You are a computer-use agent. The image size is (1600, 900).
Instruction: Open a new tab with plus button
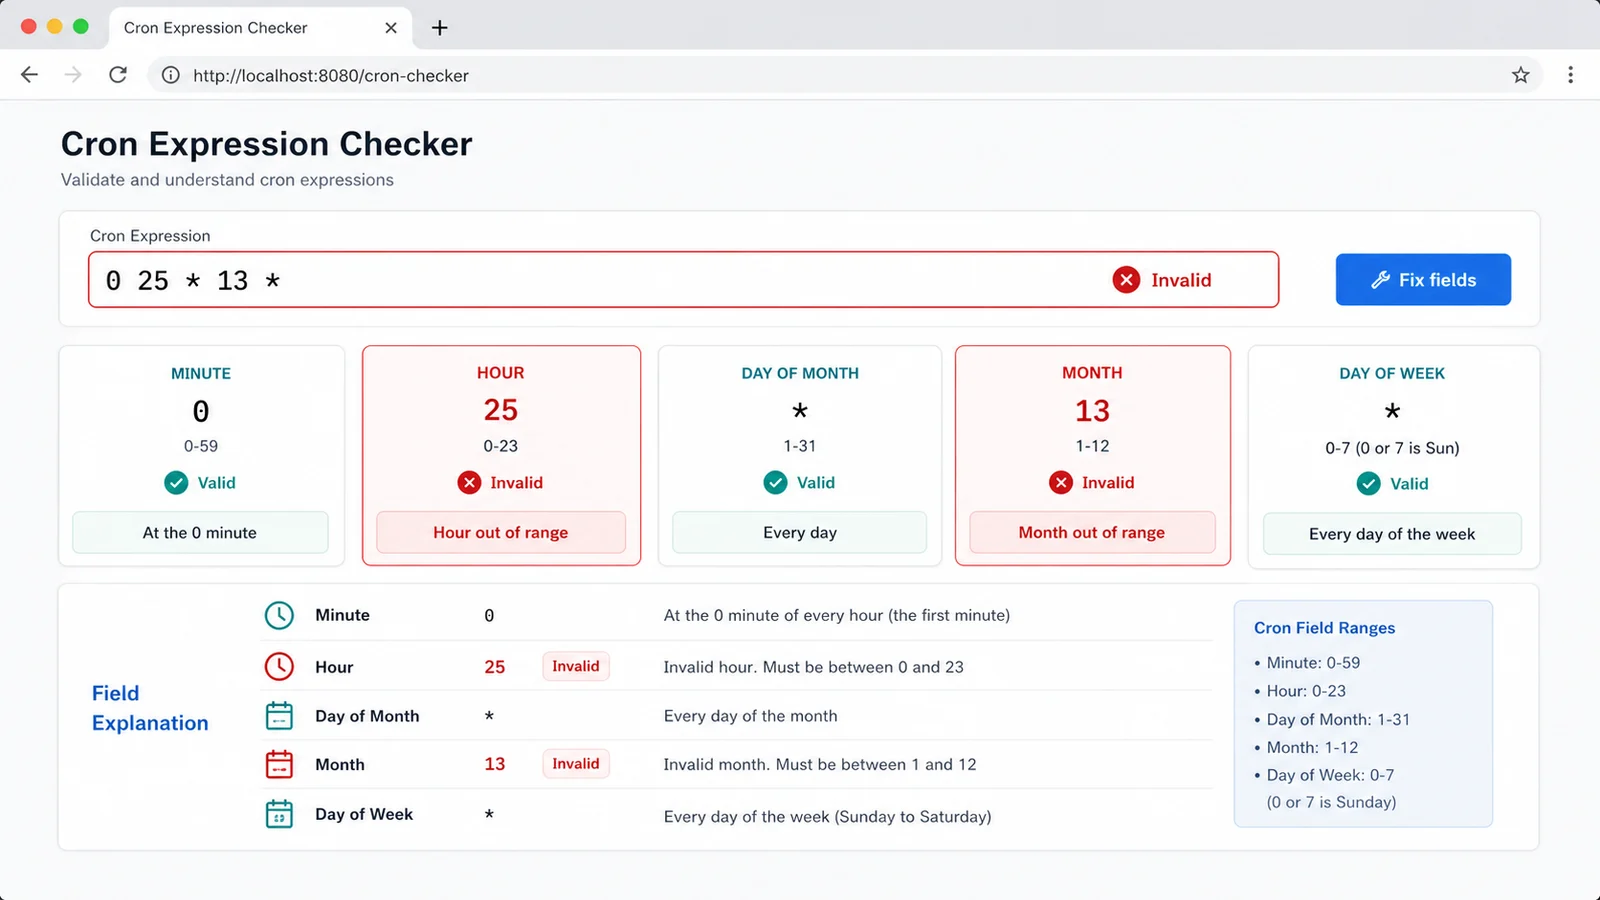(440, 28)
